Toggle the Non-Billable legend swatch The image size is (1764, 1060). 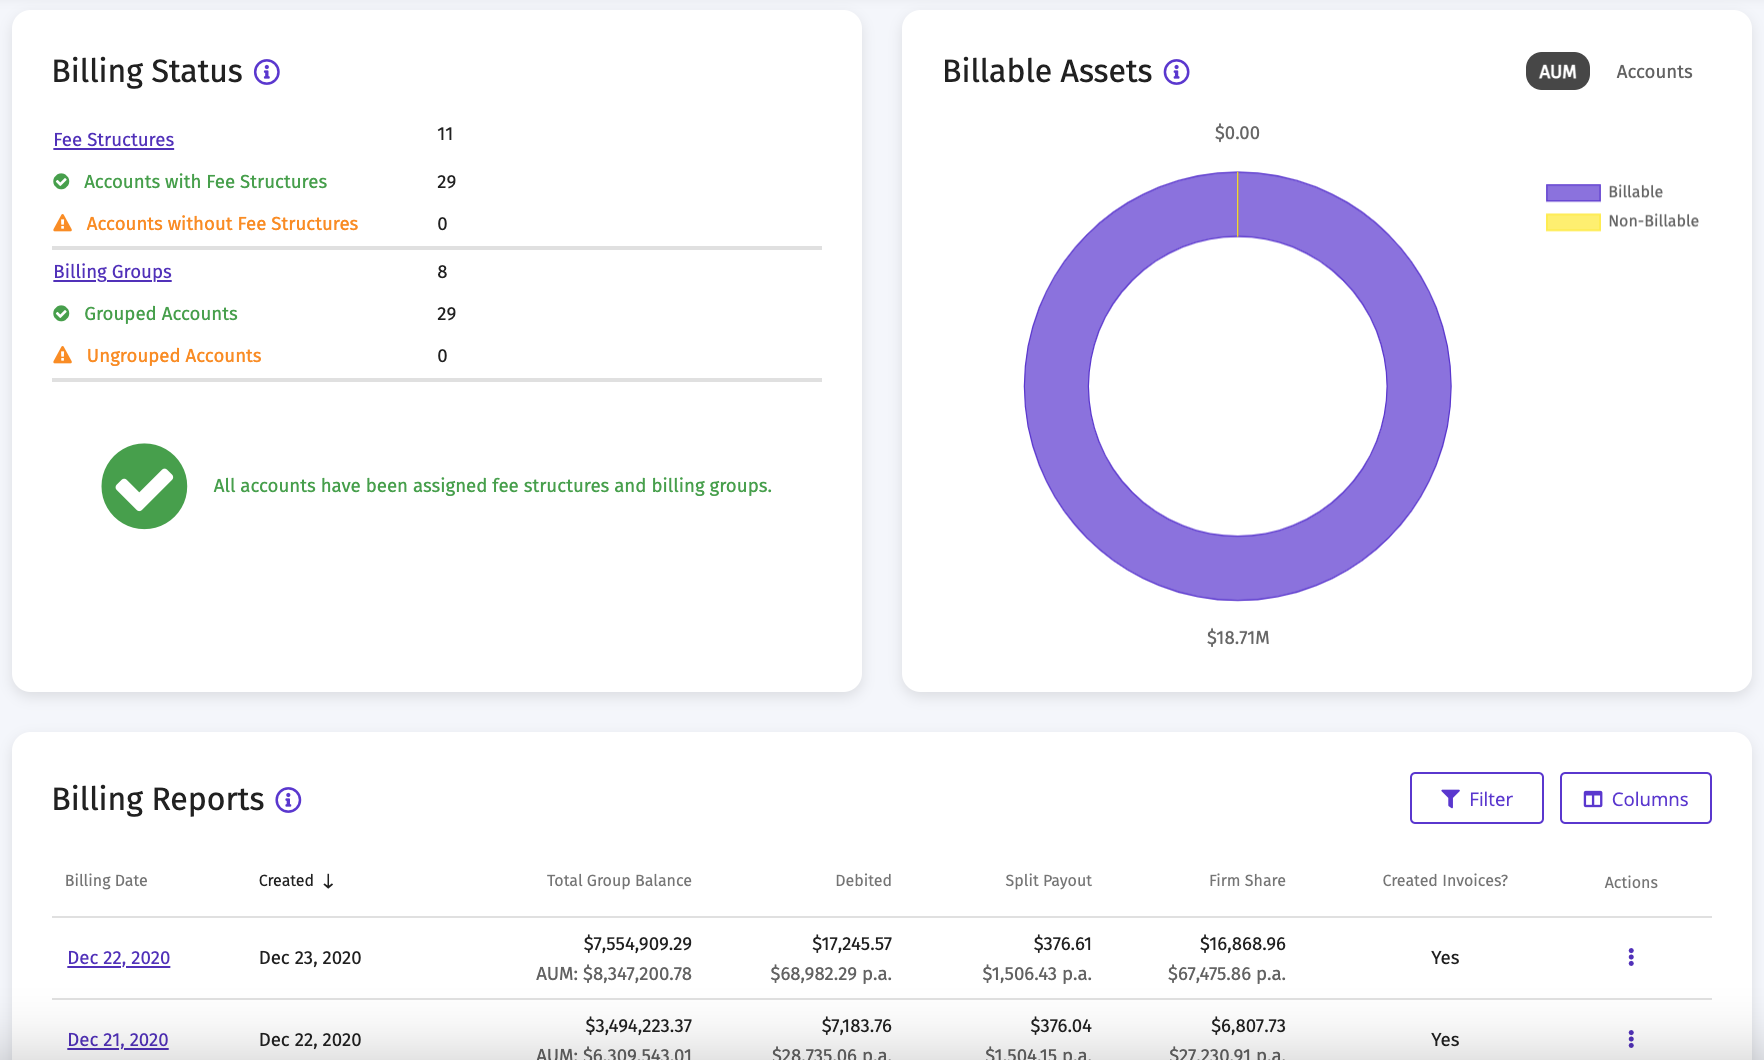tap(1573, 221)
